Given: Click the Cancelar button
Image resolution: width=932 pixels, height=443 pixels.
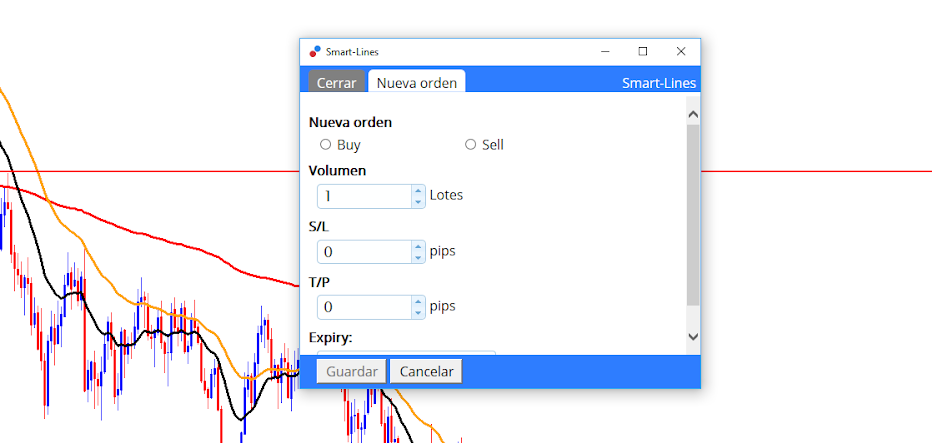Looking at the screenshot, I should (426, 372).
